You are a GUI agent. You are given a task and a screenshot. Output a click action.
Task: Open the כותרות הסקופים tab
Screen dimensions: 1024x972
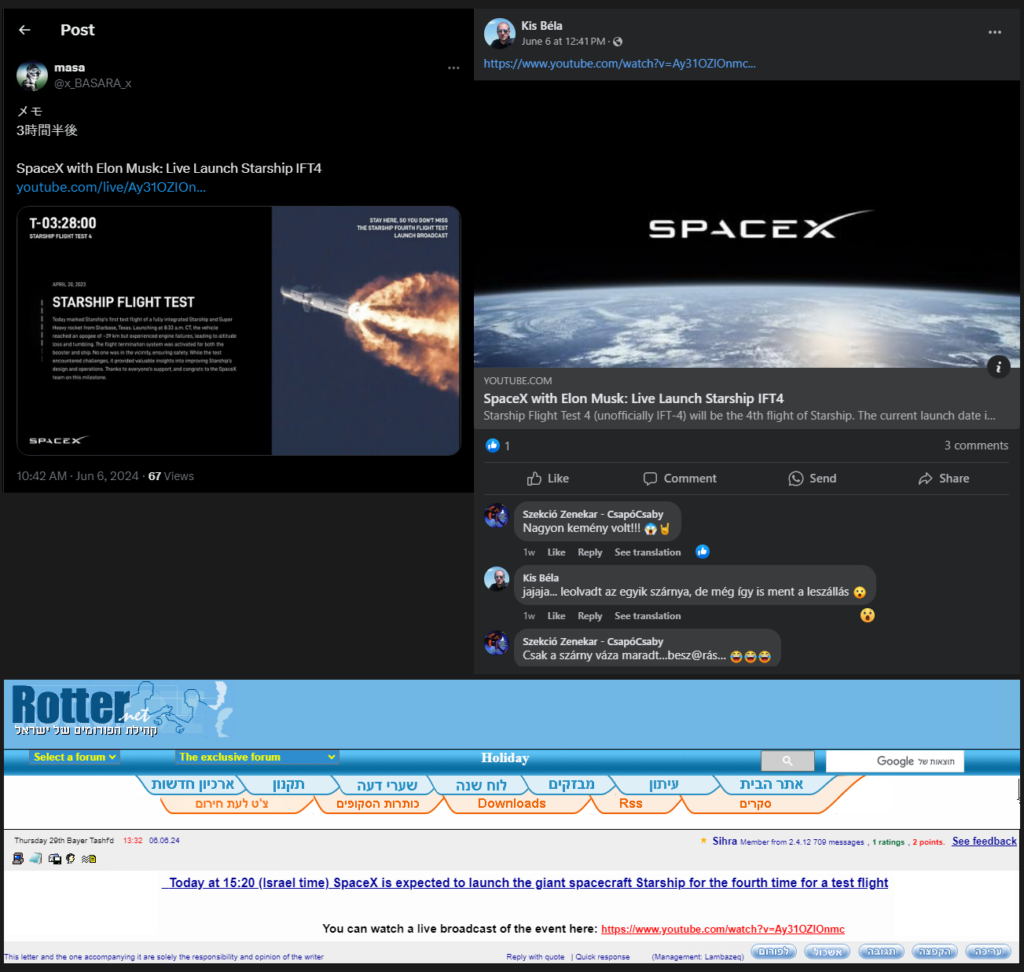(x=378, y=803)
